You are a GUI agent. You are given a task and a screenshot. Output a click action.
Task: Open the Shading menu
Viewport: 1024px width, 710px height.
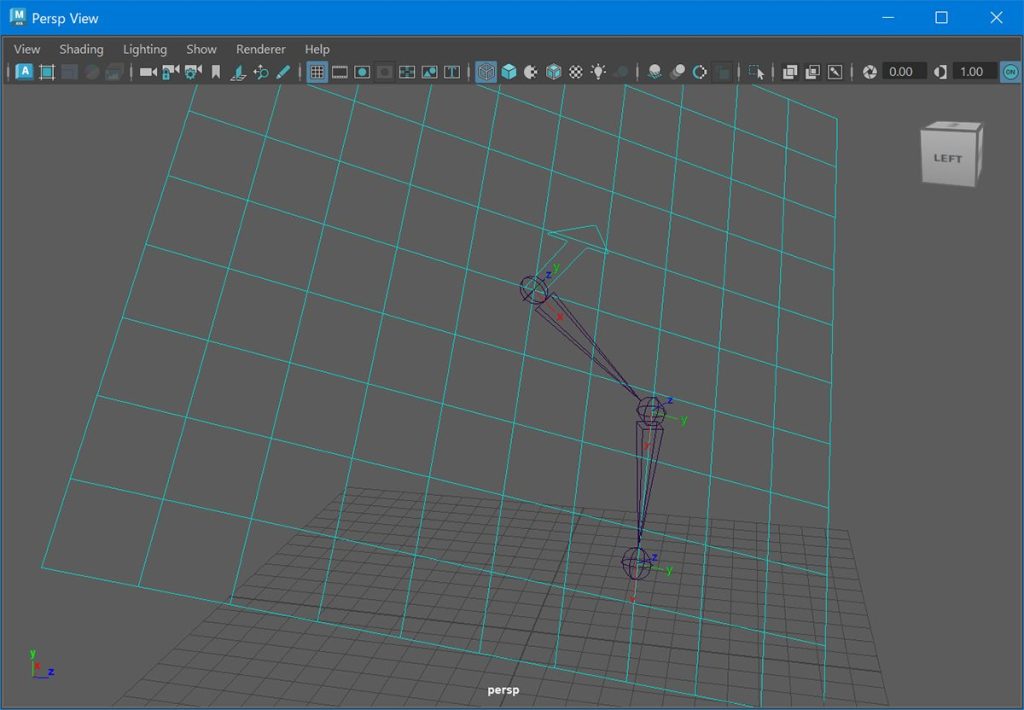pyautogui.click(x=81, y=49)
